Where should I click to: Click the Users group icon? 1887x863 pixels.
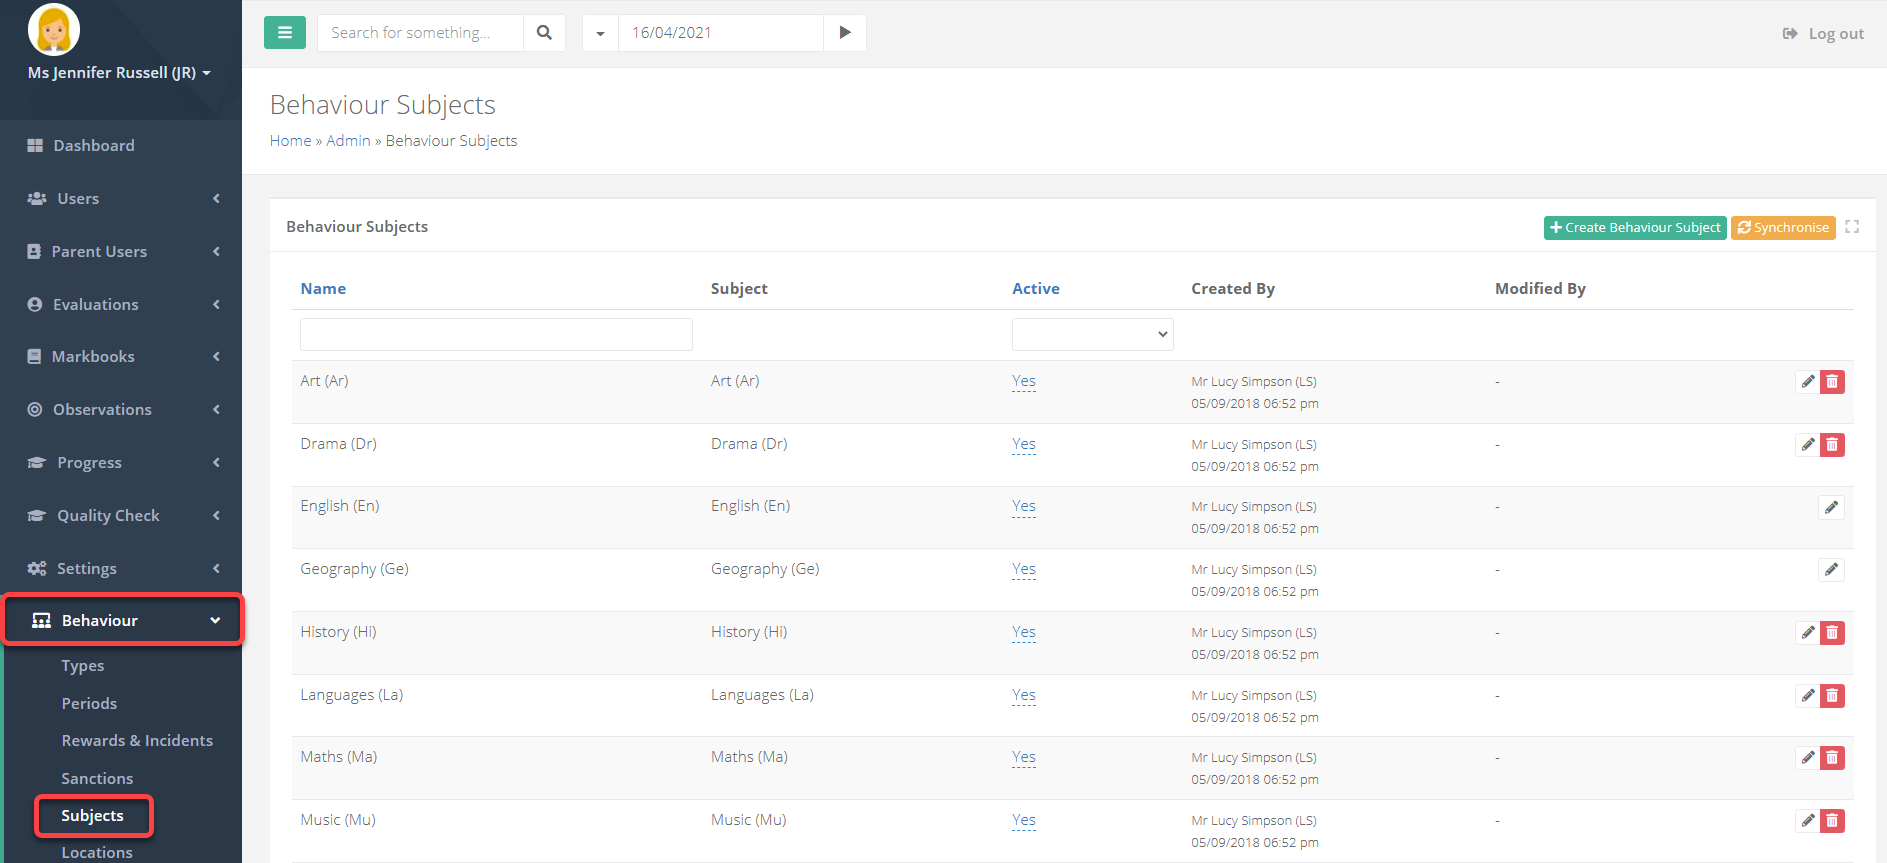[37, 198]
